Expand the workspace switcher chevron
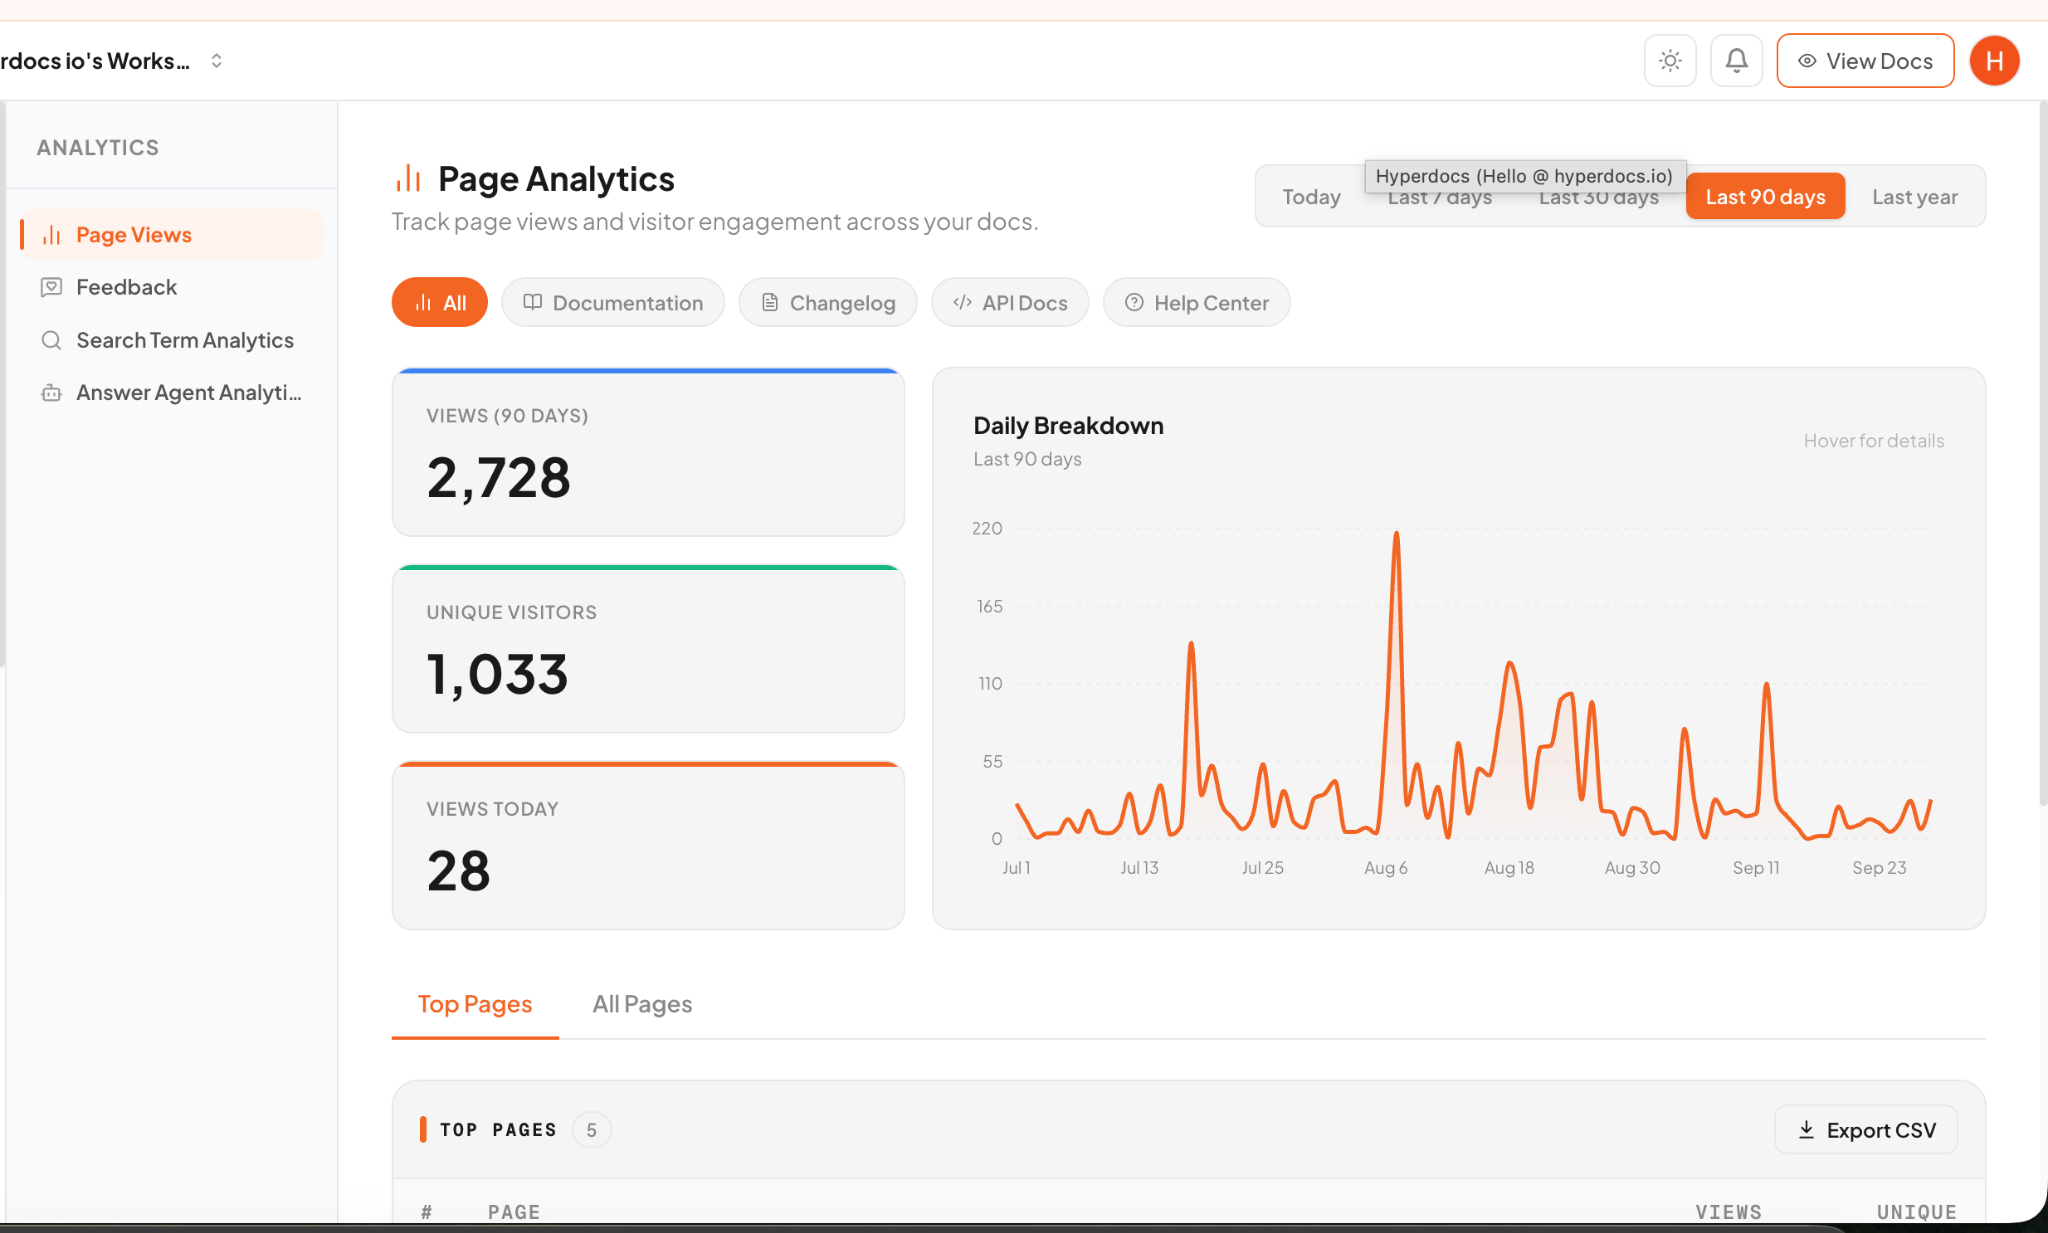The width and height of the screenshot is (2048, 1233). (x=216, y=61)
